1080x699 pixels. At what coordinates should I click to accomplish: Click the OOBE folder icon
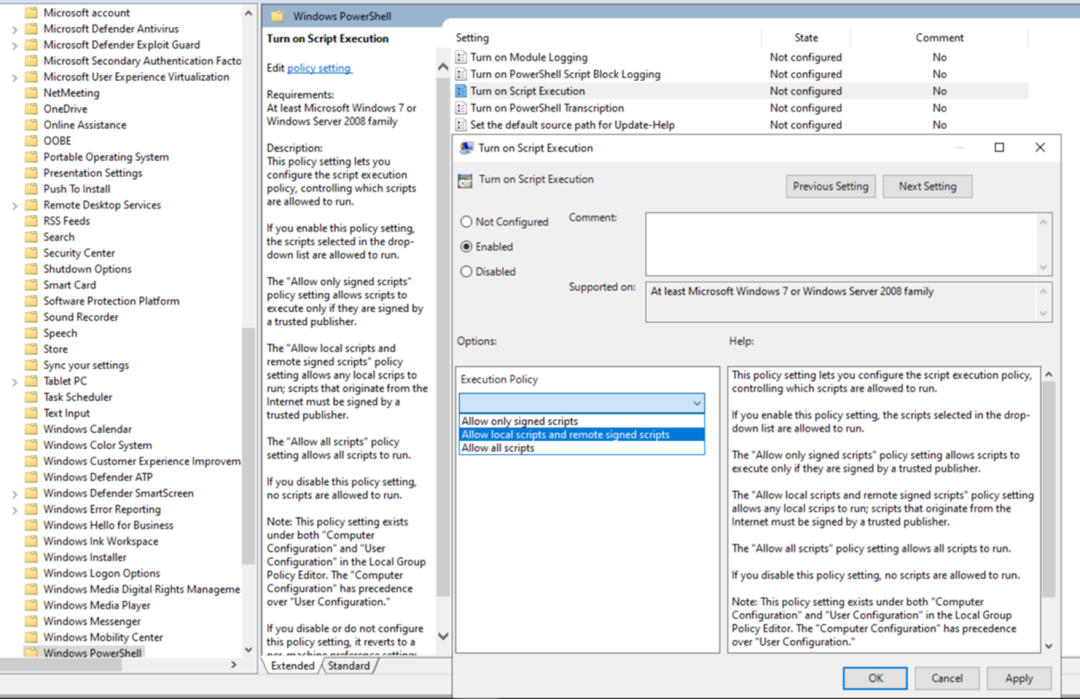tap(31, 140)
